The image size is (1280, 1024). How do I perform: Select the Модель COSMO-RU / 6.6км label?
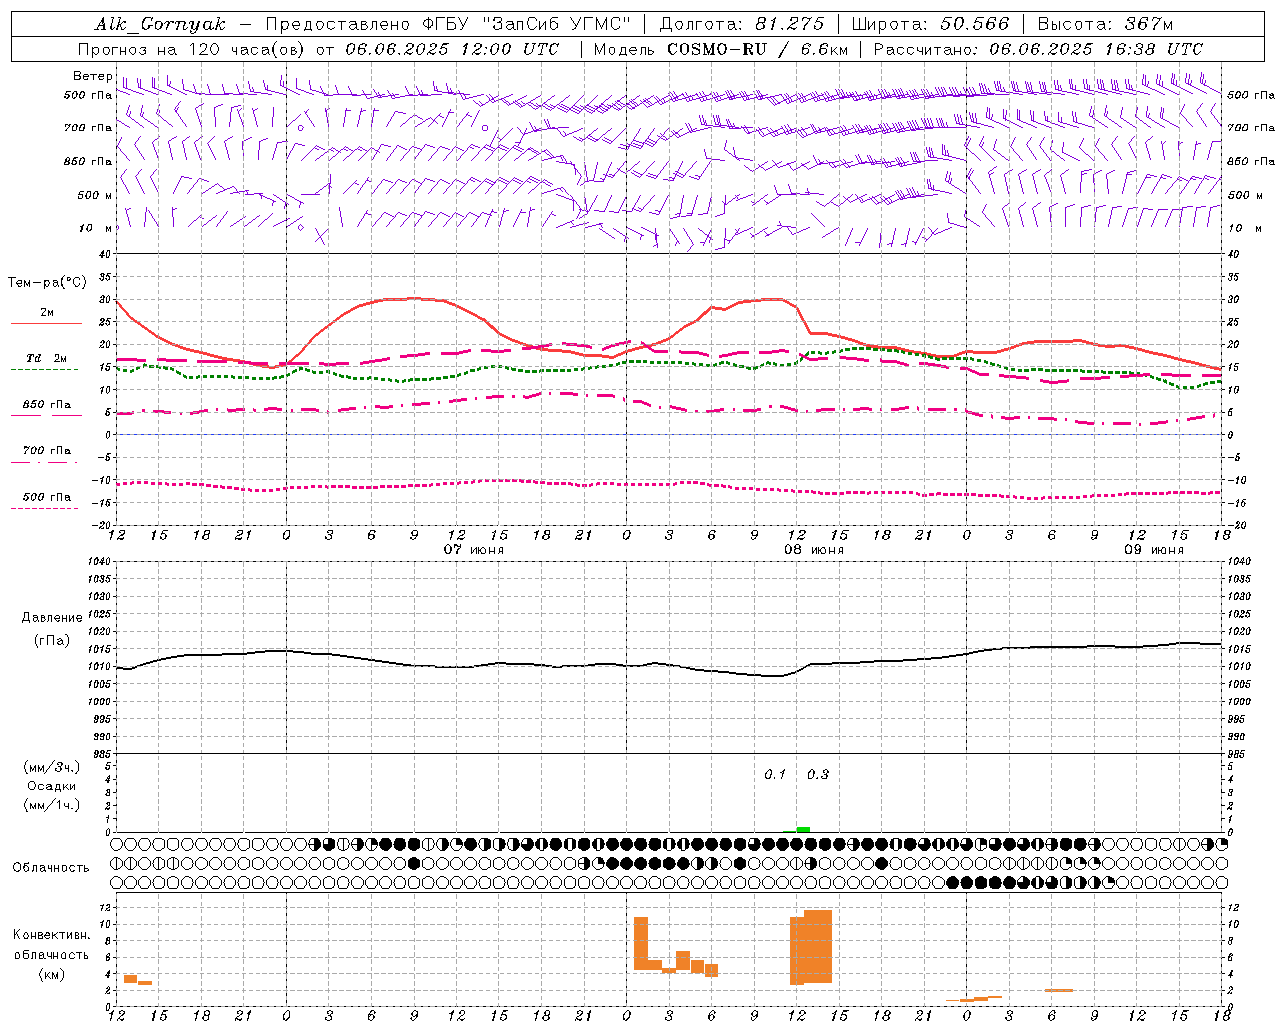coord(721,49)
